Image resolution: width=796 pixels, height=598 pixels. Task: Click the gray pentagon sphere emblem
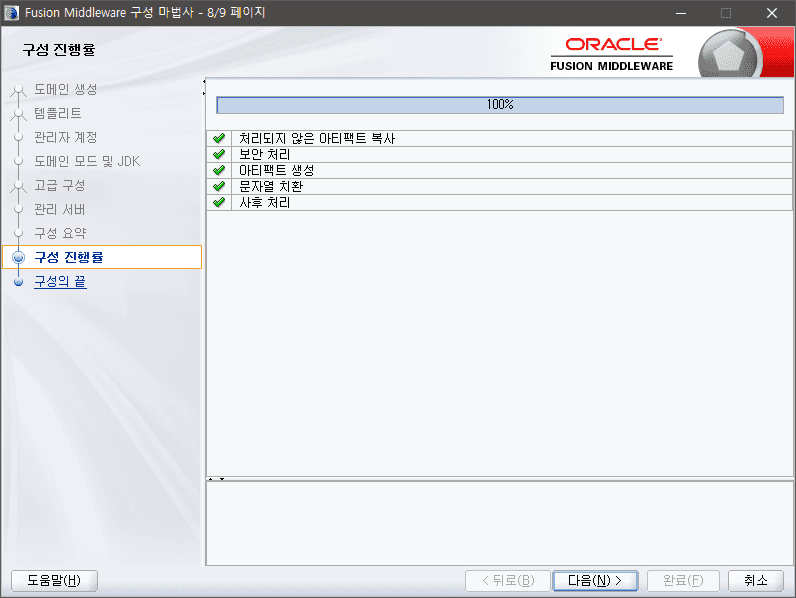coord(729,55)
